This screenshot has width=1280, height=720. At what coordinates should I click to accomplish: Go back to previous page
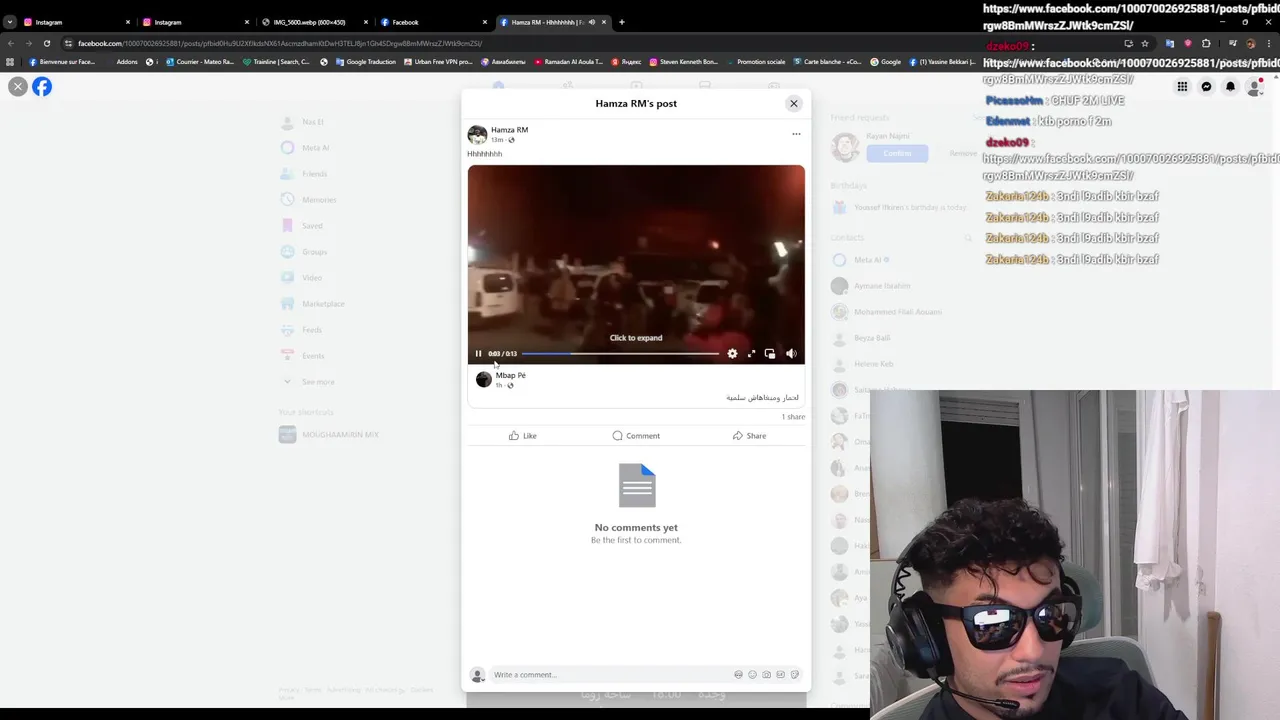click(x=10, y=43)
